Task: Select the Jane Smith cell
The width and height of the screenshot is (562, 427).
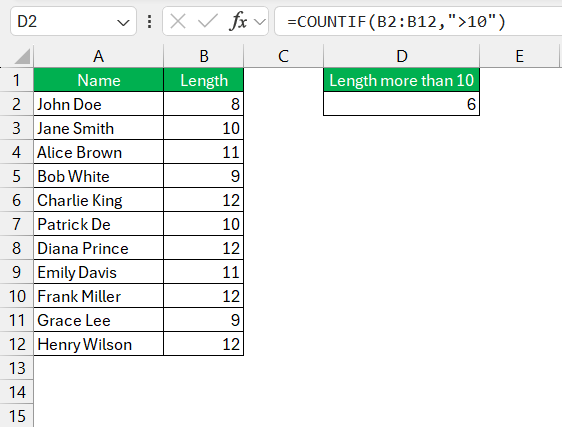Action: pyautogui.click(x=99, y=128)
